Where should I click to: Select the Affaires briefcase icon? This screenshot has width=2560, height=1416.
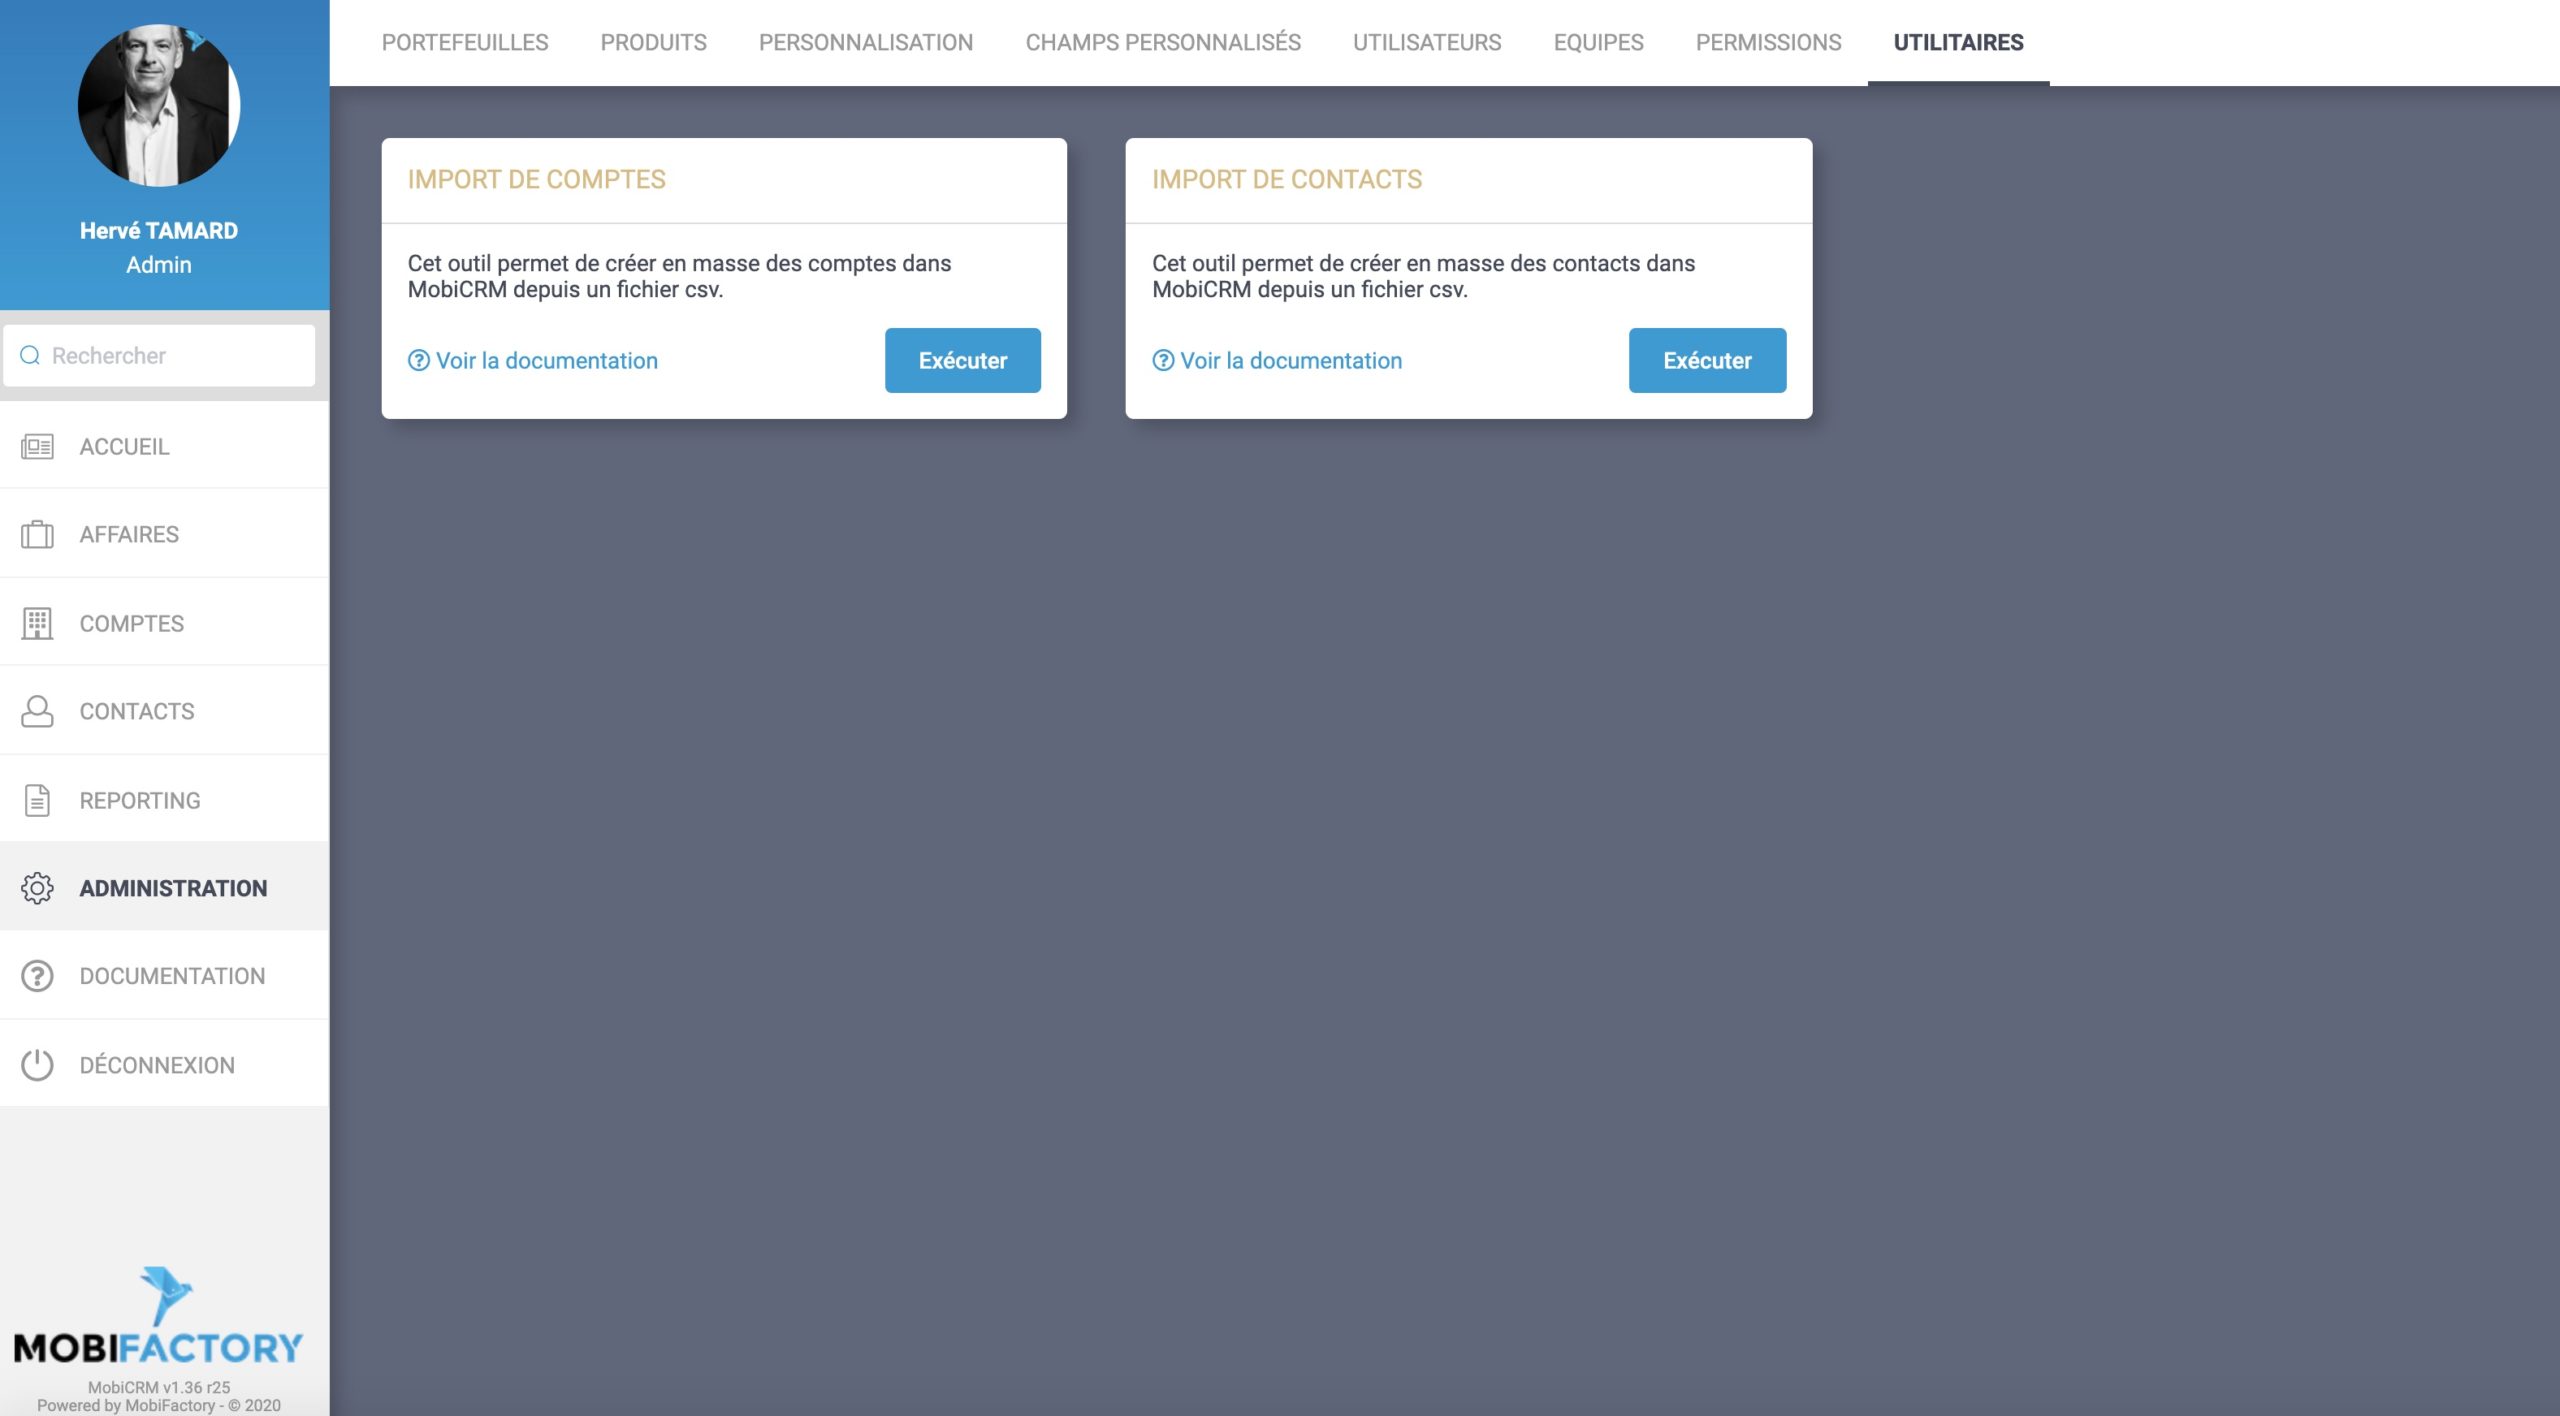click(37, 533)
